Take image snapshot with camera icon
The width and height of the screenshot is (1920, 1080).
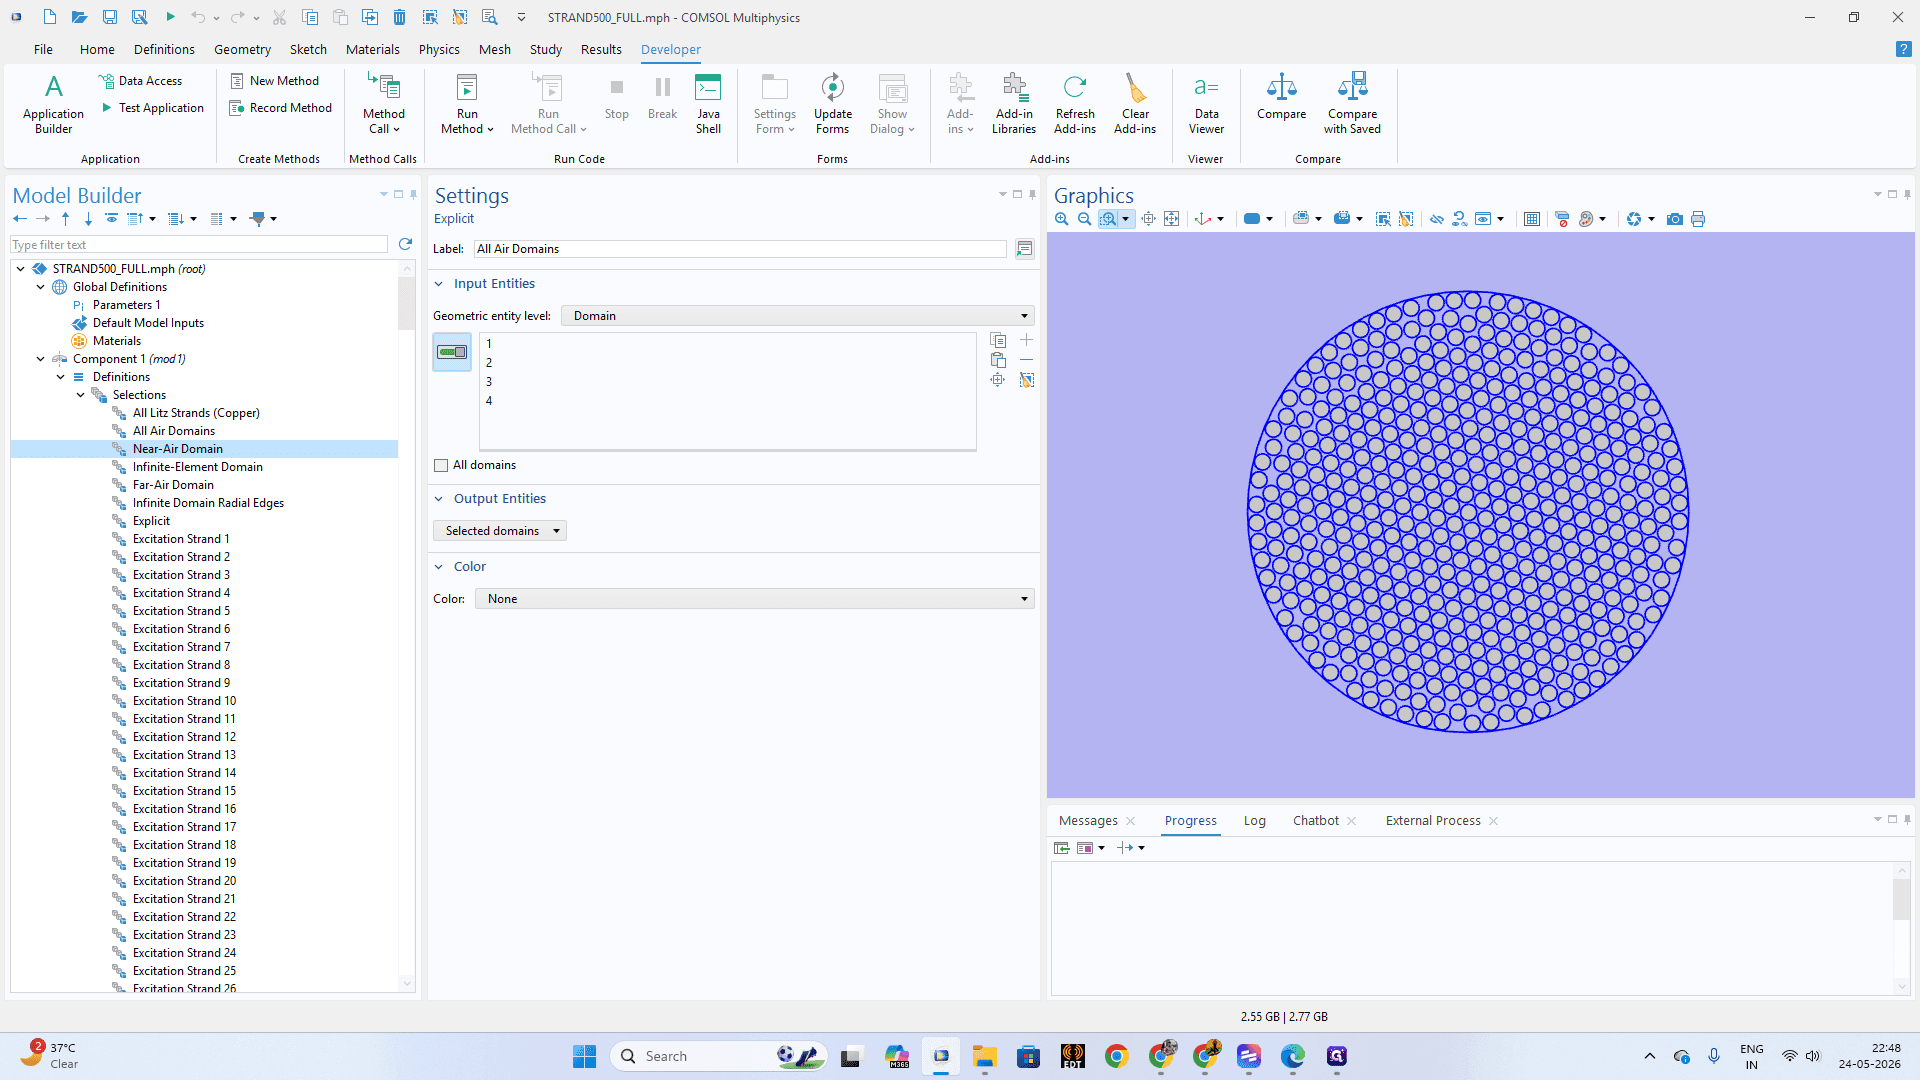1675,219
